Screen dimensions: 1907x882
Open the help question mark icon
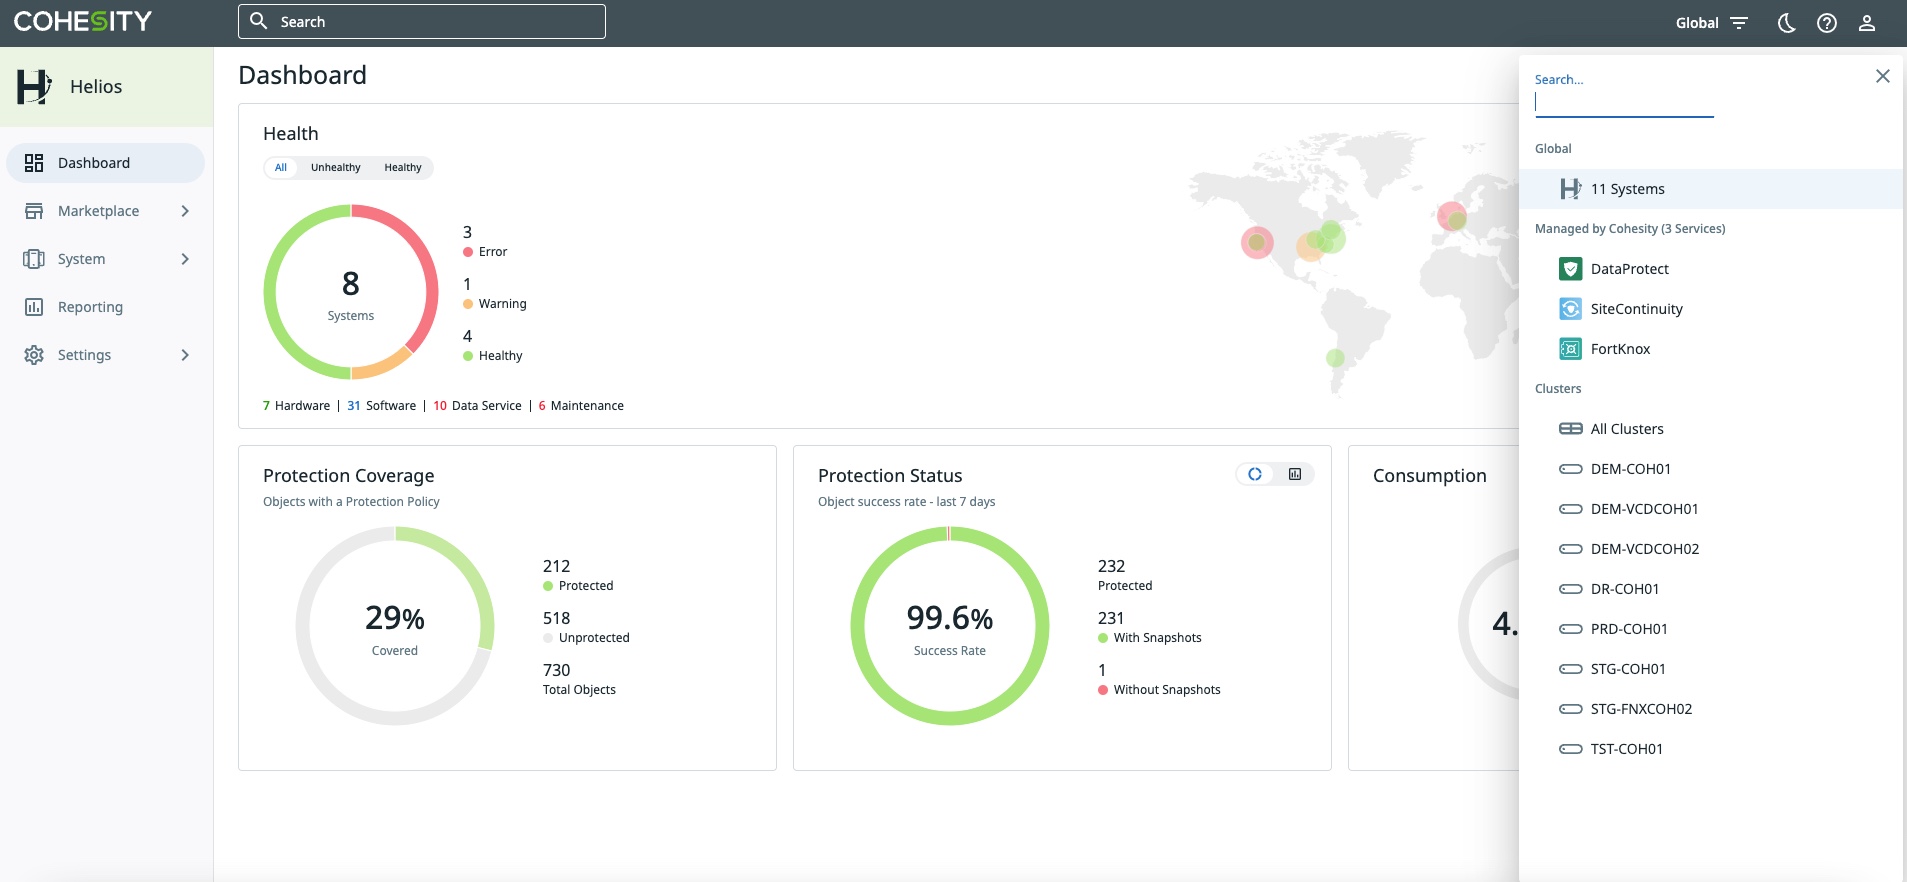tap(1826, 23)
